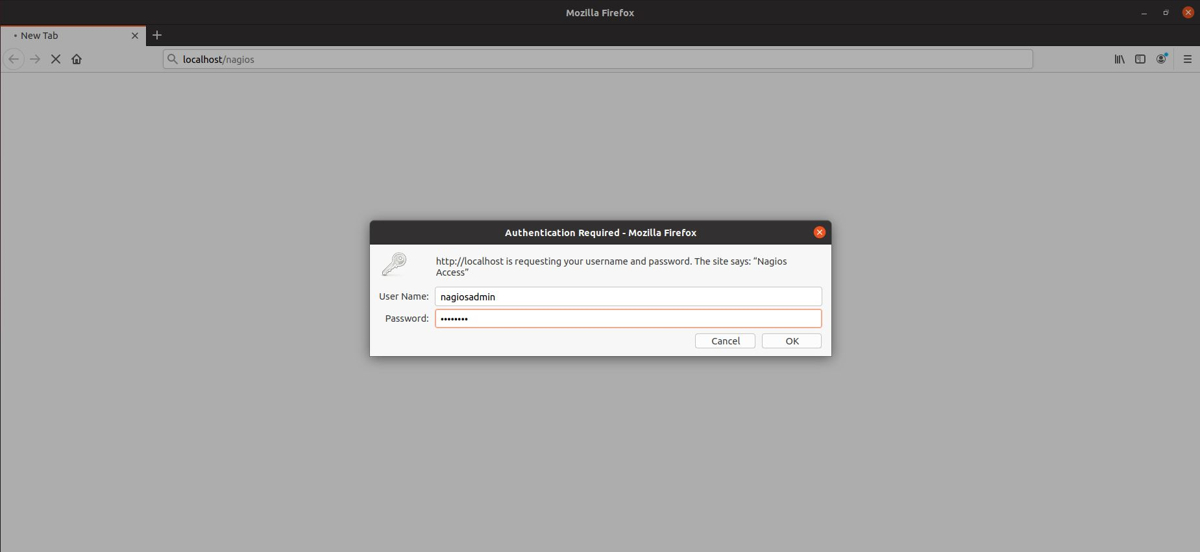1200x552 pixels.
Task: Open a new tab with plus button
Action: [157, 35]
